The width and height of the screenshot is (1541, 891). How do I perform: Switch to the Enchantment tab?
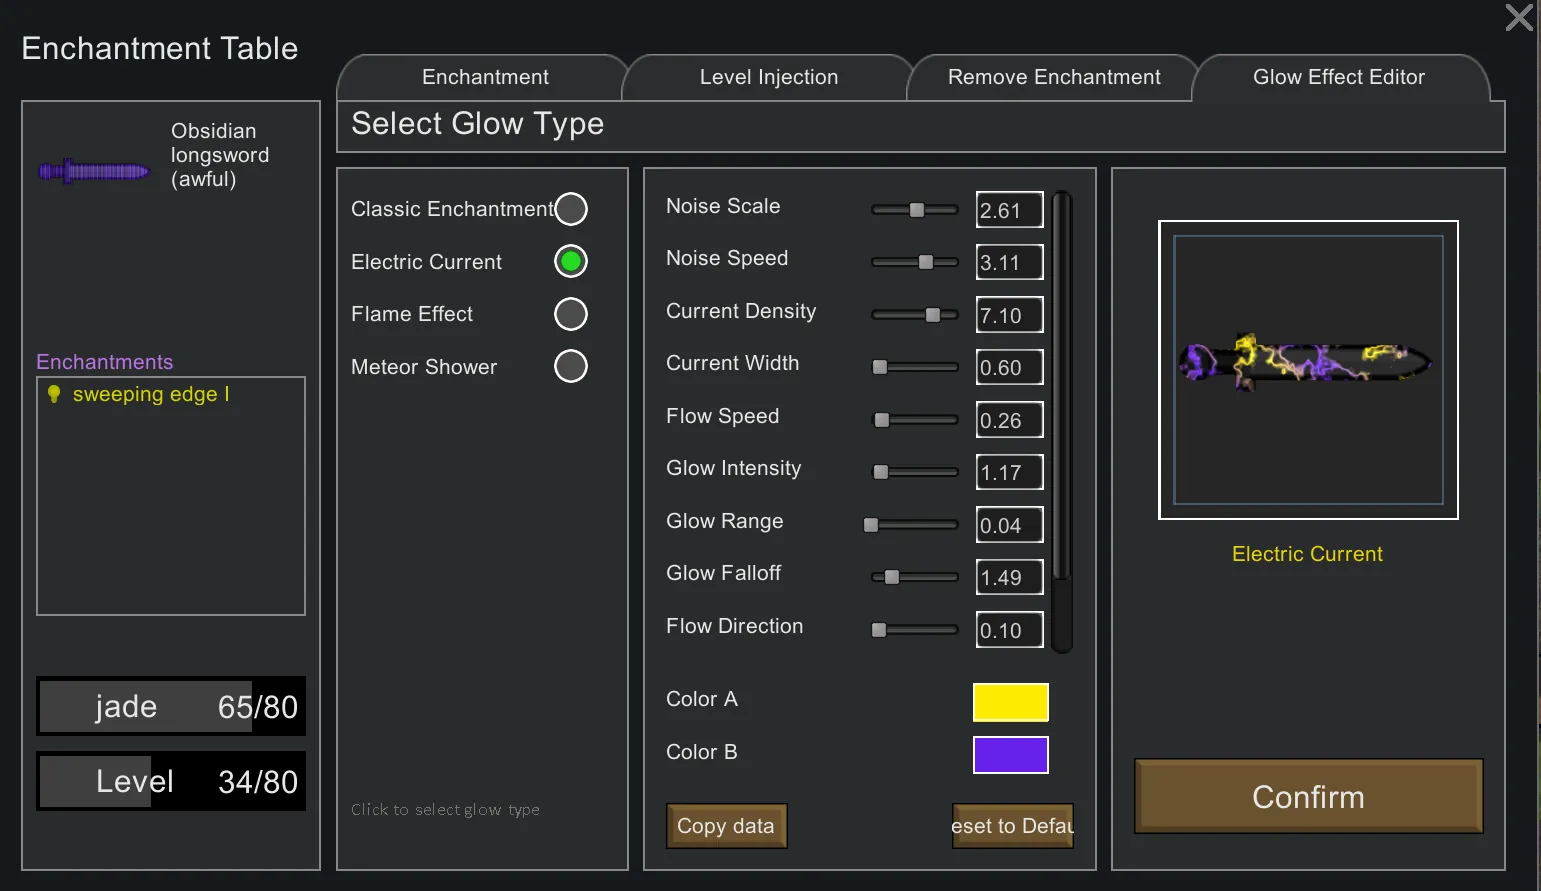485,77
